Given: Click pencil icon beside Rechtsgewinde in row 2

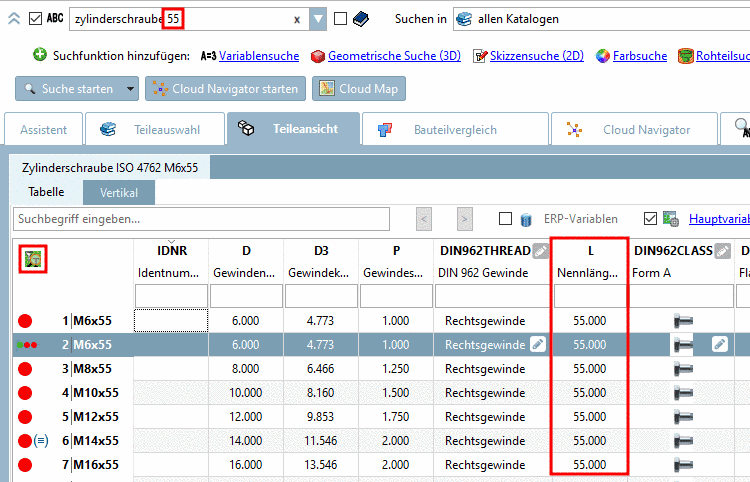Looking at the screenshot, I should point(538,344).
